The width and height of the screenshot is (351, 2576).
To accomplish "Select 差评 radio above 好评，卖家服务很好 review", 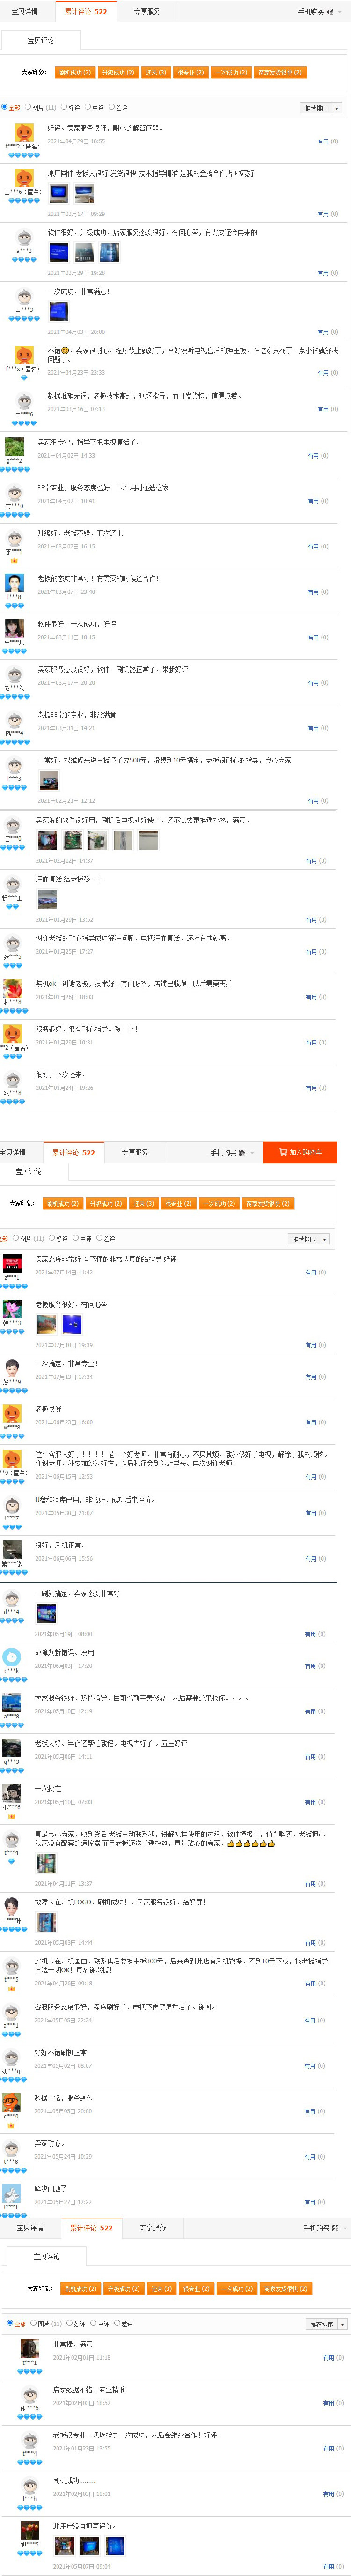I will [112, 107].
